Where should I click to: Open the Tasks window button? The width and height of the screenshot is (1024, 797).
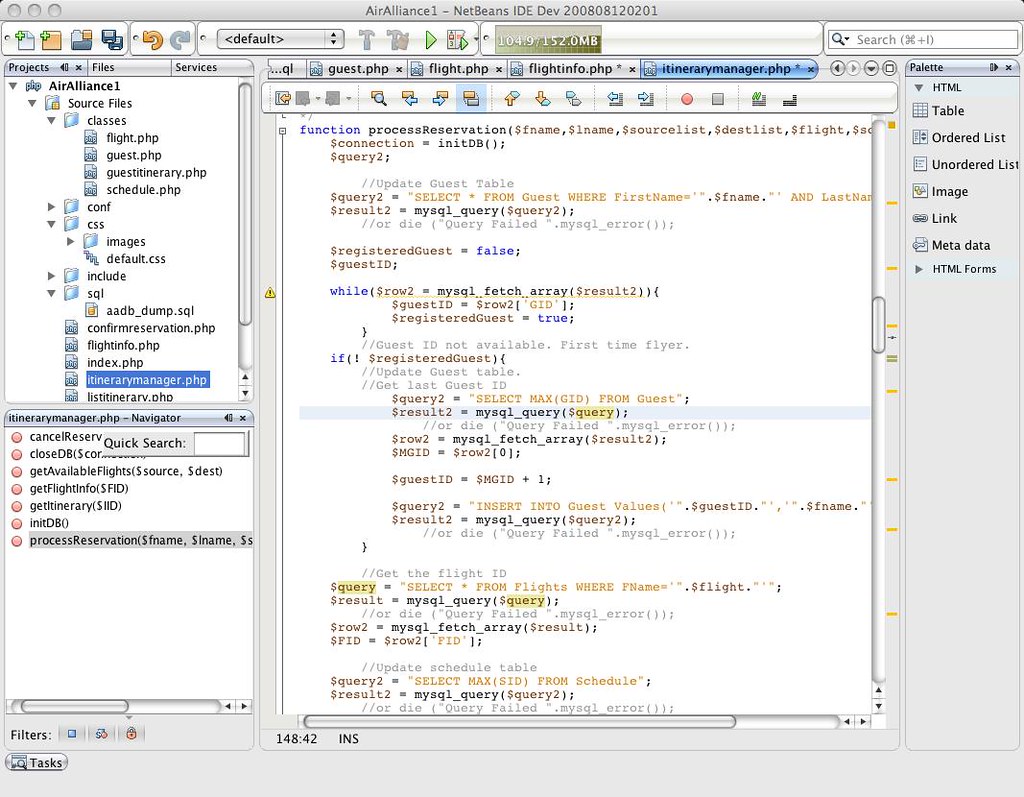(37, 763)
